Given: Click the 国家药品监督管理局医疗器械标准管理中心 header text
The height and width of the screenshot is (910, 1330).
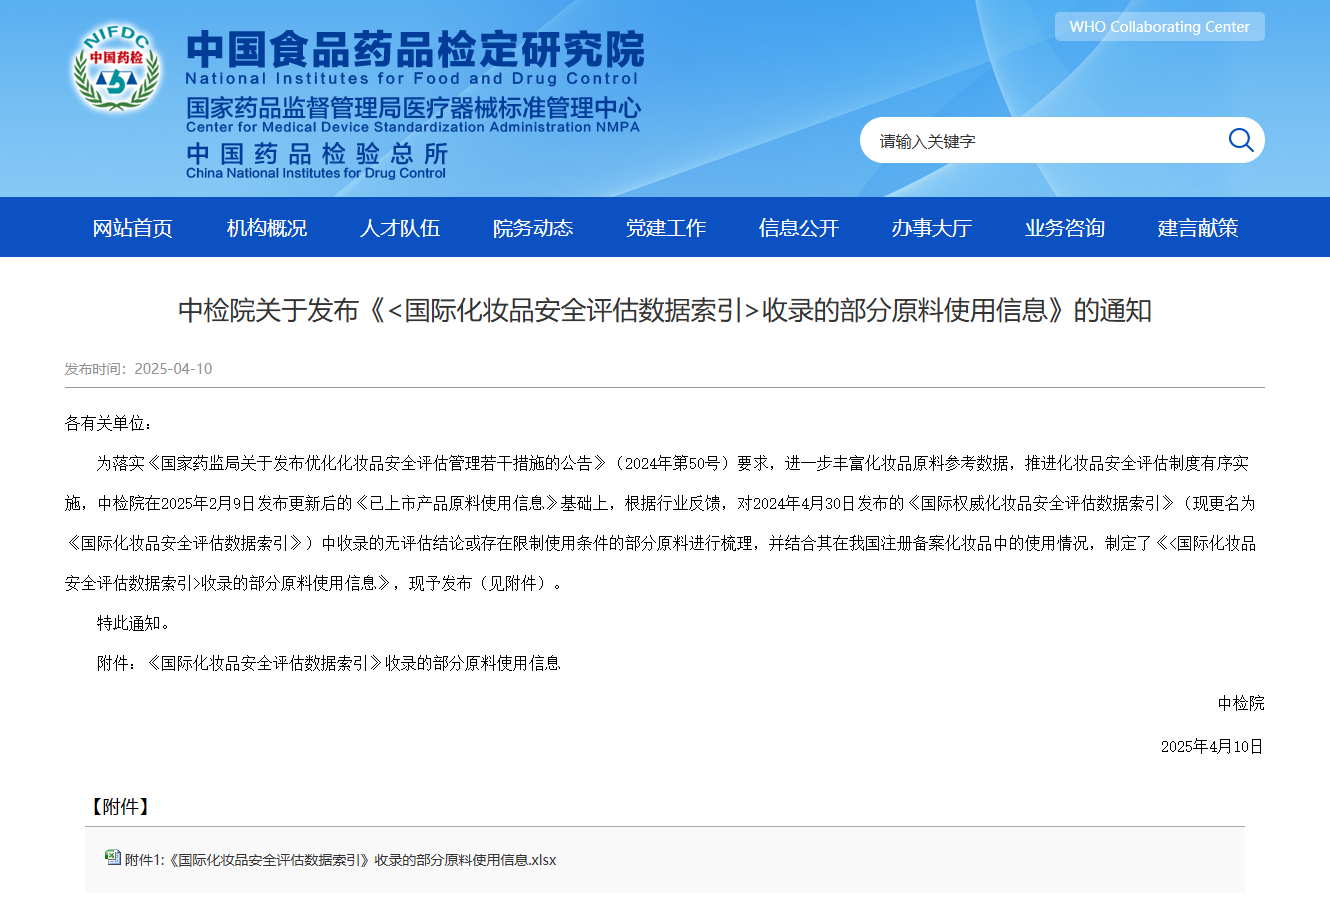Looking at the screenshot, I should pyautogui.click(x=413, y=108).
